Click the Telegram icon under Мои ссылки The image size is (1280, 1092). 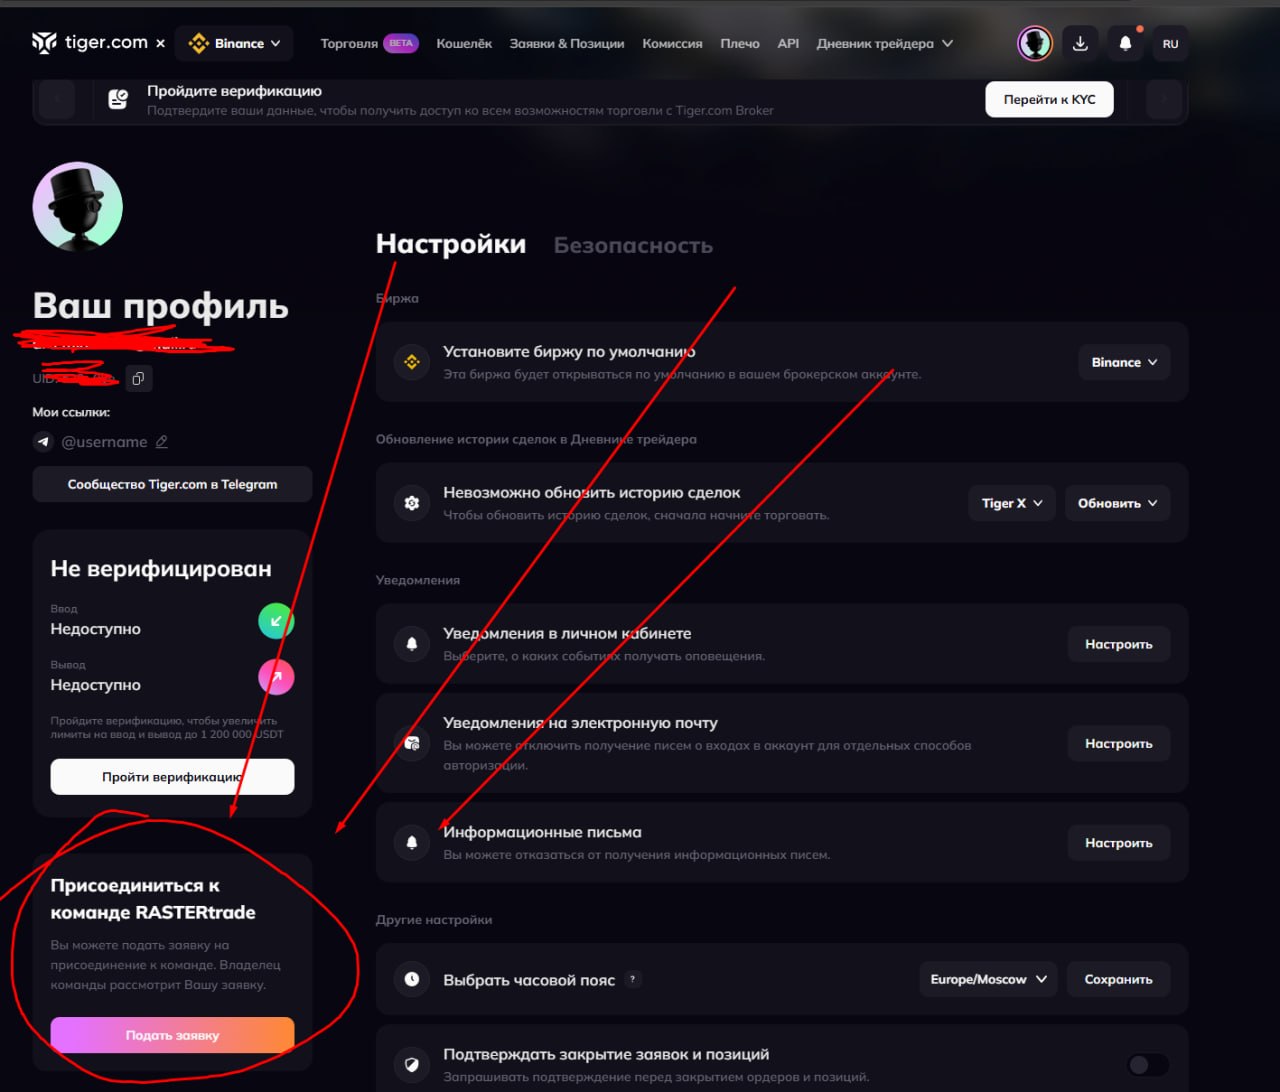[x=43, y=441]
